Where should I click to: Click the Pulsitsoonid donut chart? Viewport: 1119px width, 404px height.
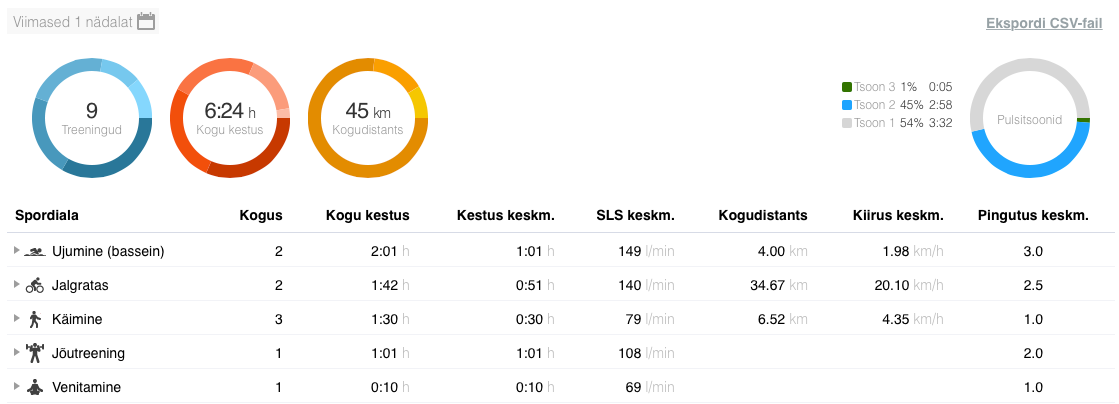click(x=1029, y=118)
